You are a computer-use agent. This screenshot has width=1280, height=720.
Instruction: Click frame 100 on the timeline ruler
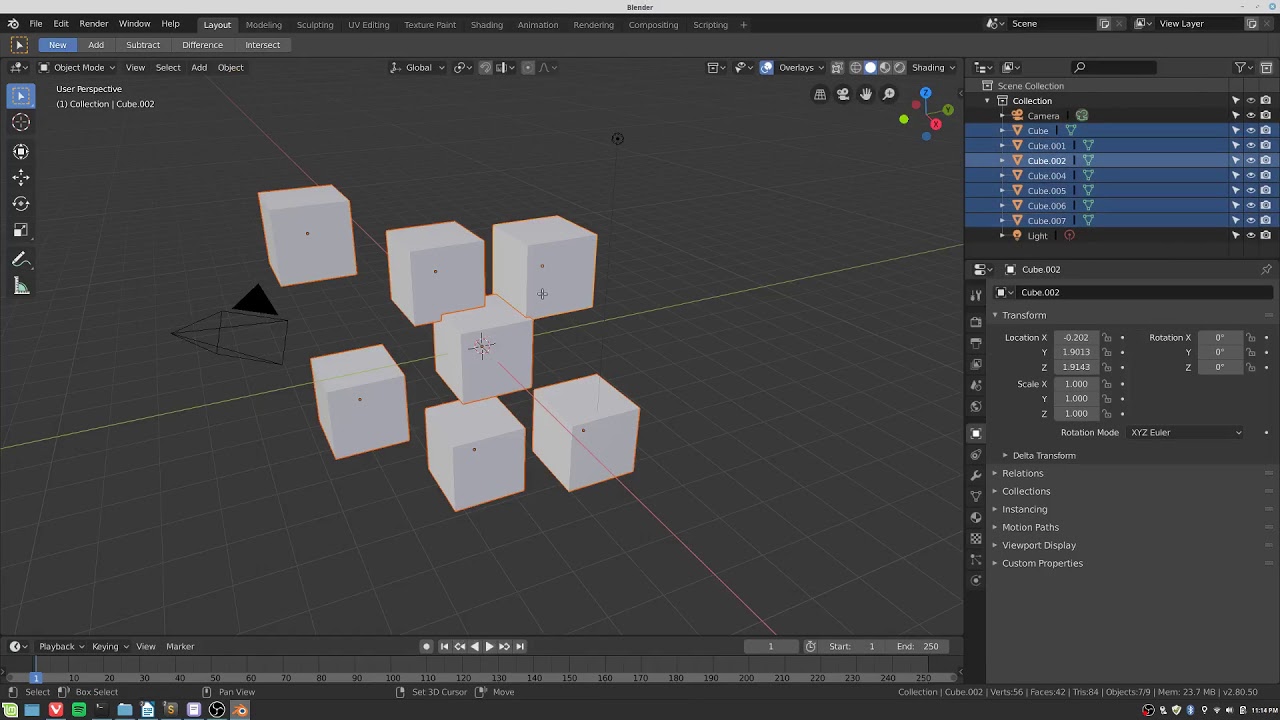[x=392, y=678]
